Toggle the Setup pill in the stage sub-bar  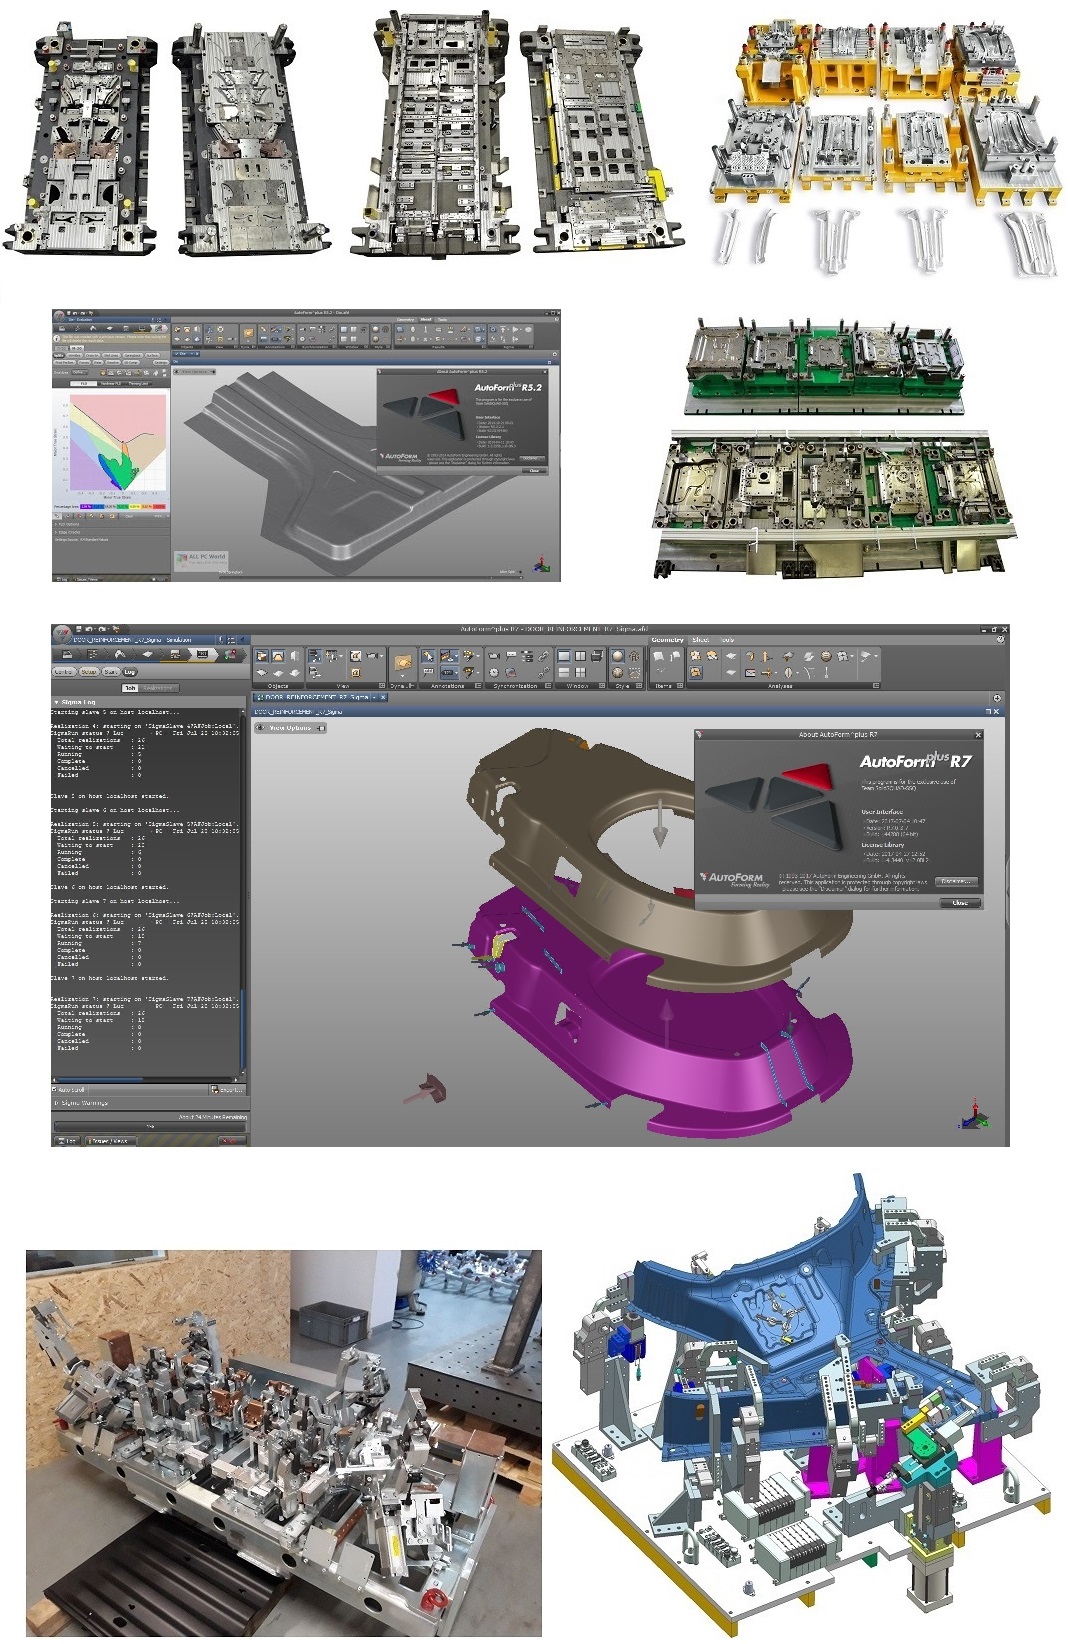89,672
